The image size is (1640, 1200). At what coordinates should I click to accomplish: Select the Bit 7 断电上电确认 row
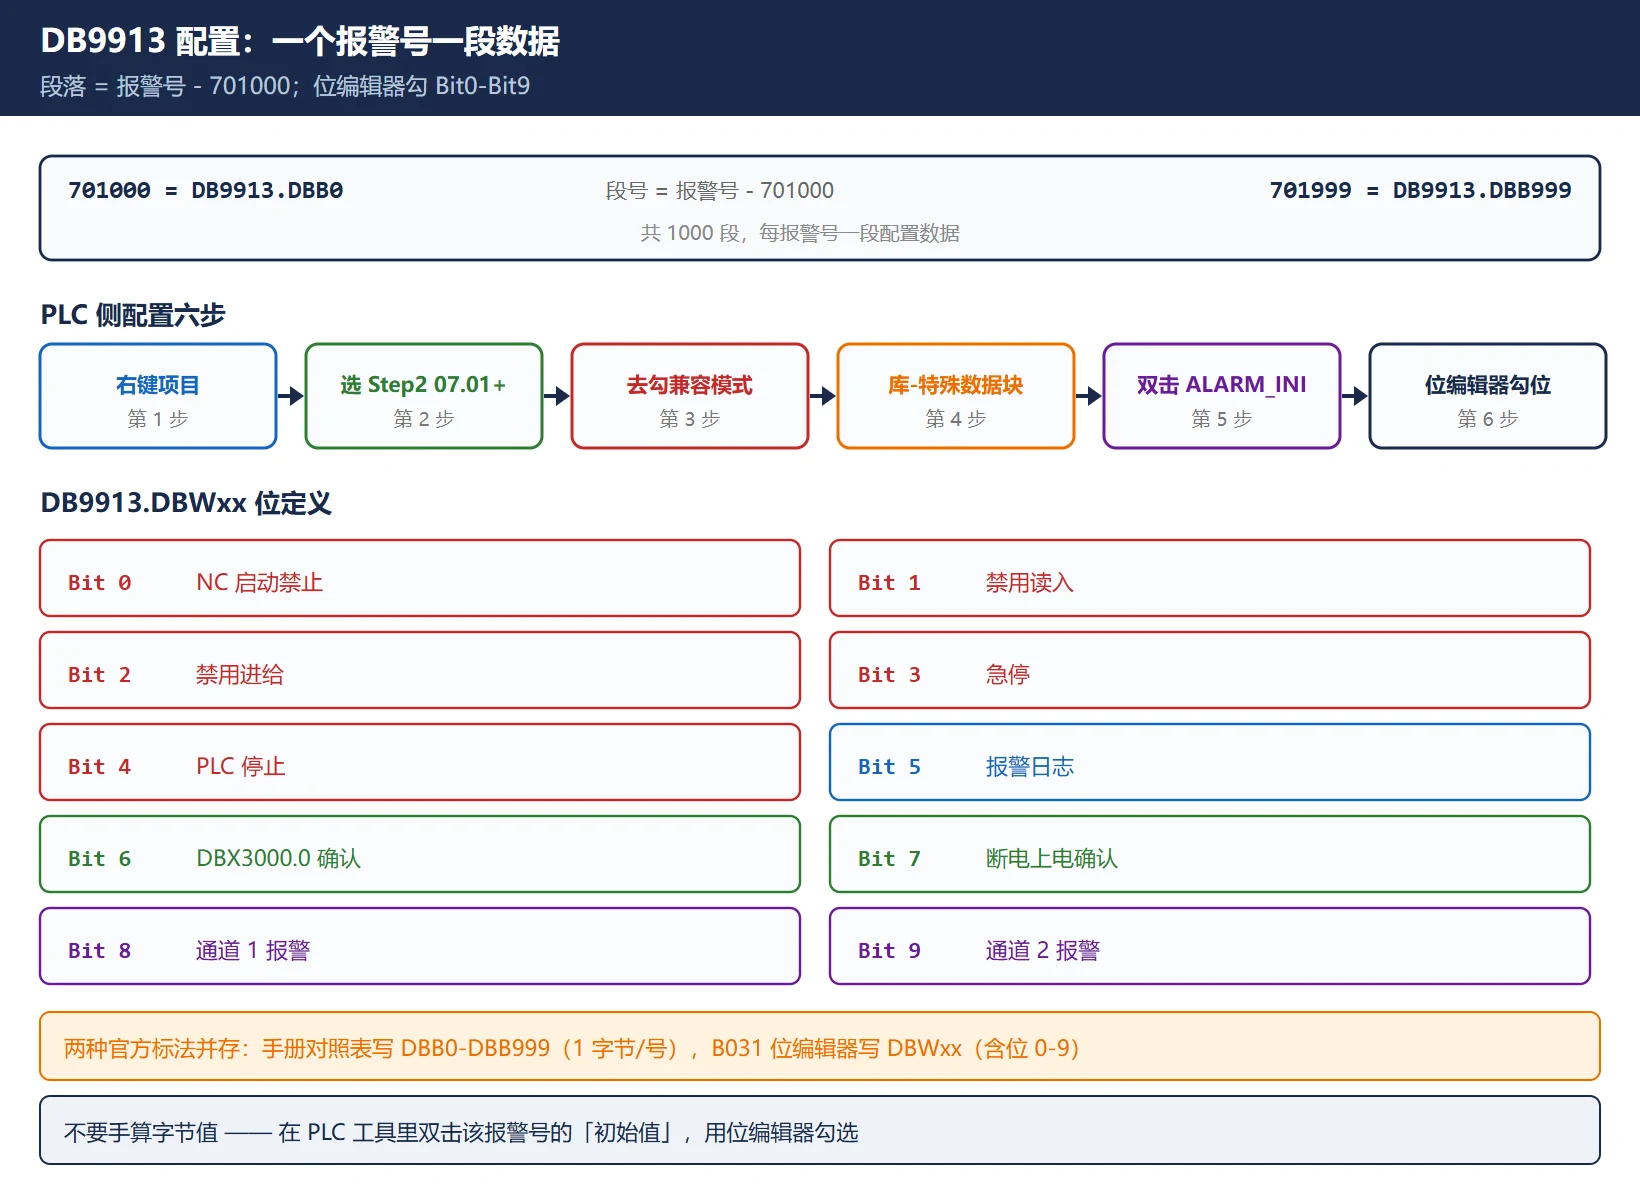click(1210, 854)
